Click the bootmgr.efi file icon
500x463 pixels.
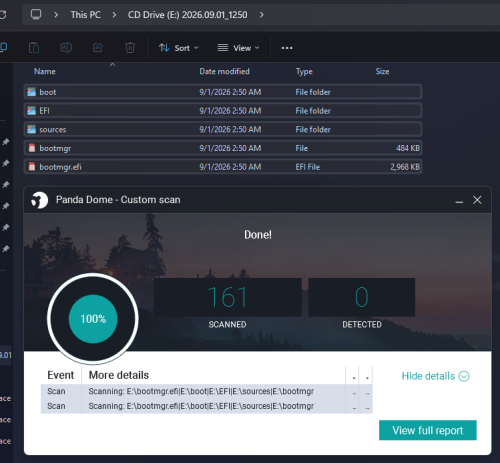tap(32, 166)
